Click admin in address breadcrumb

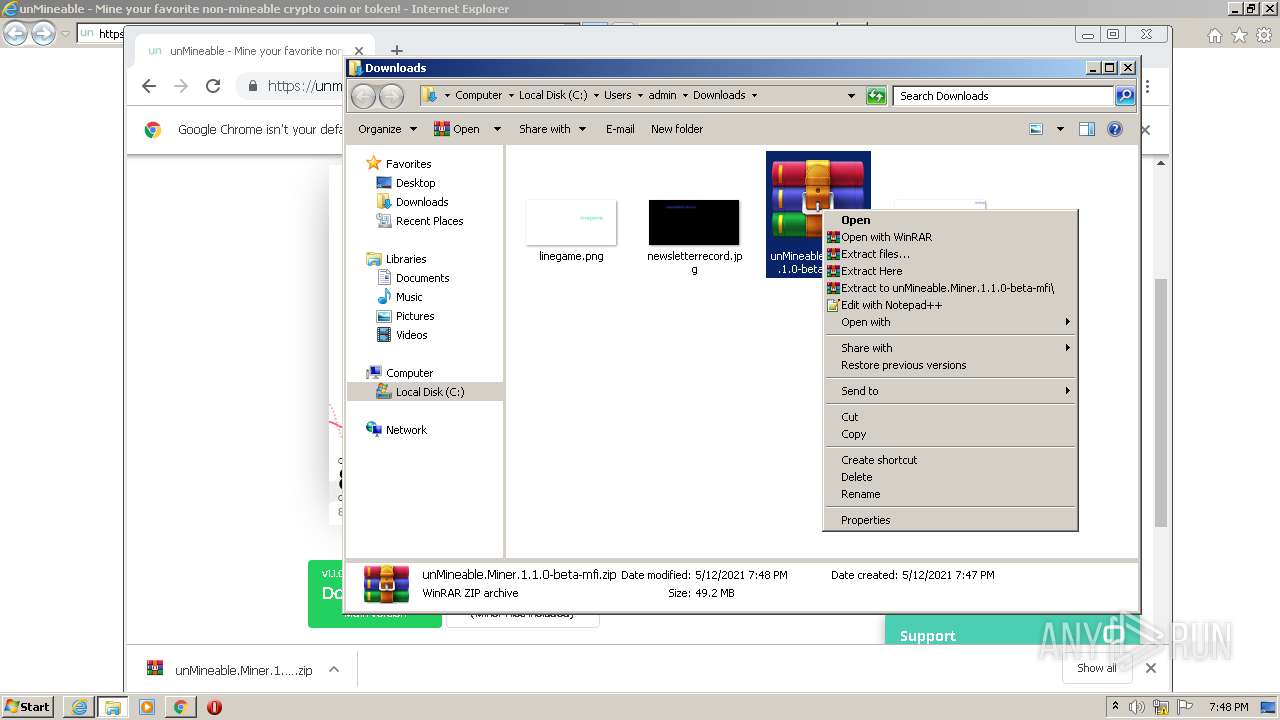(662, 96)
